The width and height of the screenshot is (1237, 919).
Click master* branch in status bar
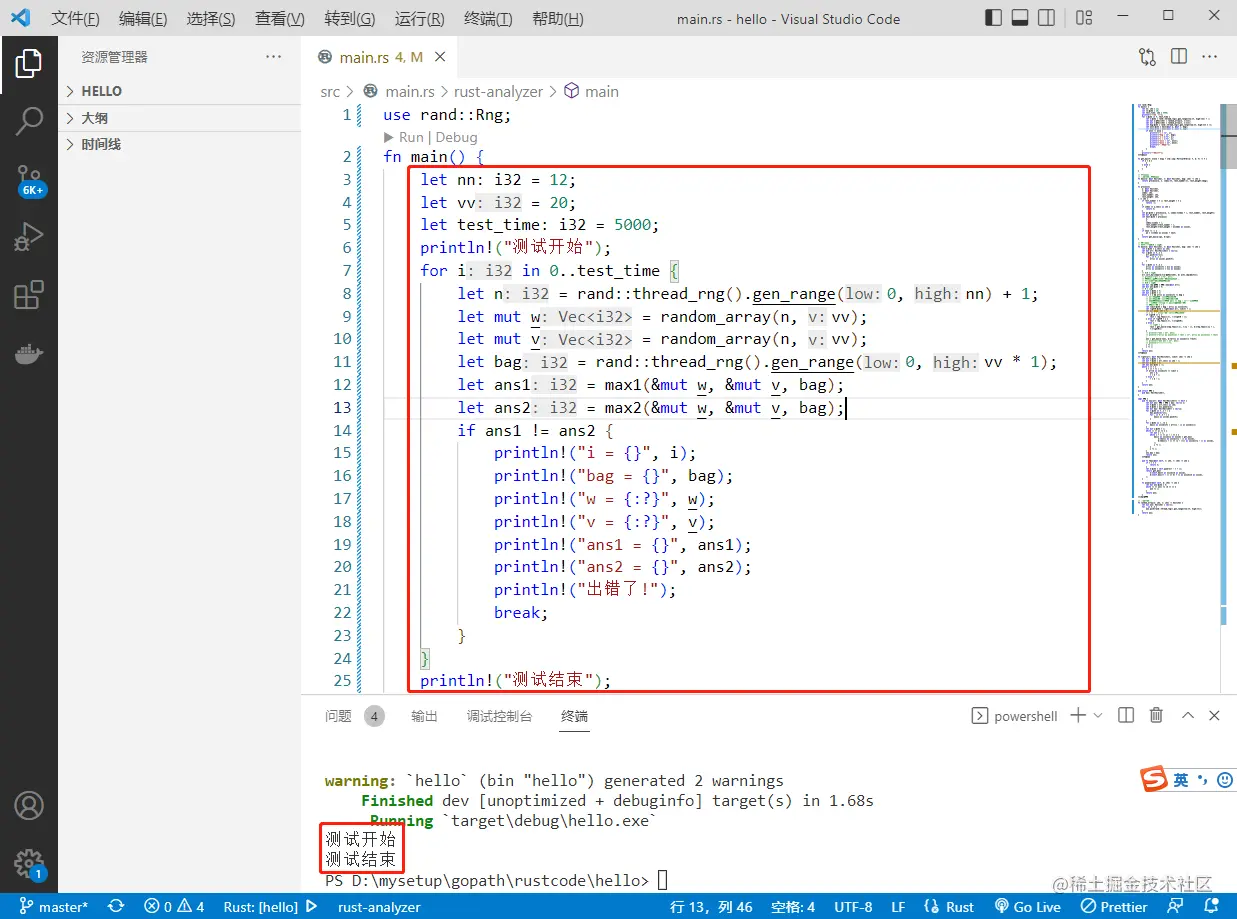pyautogui.click(x=54, y=907)
